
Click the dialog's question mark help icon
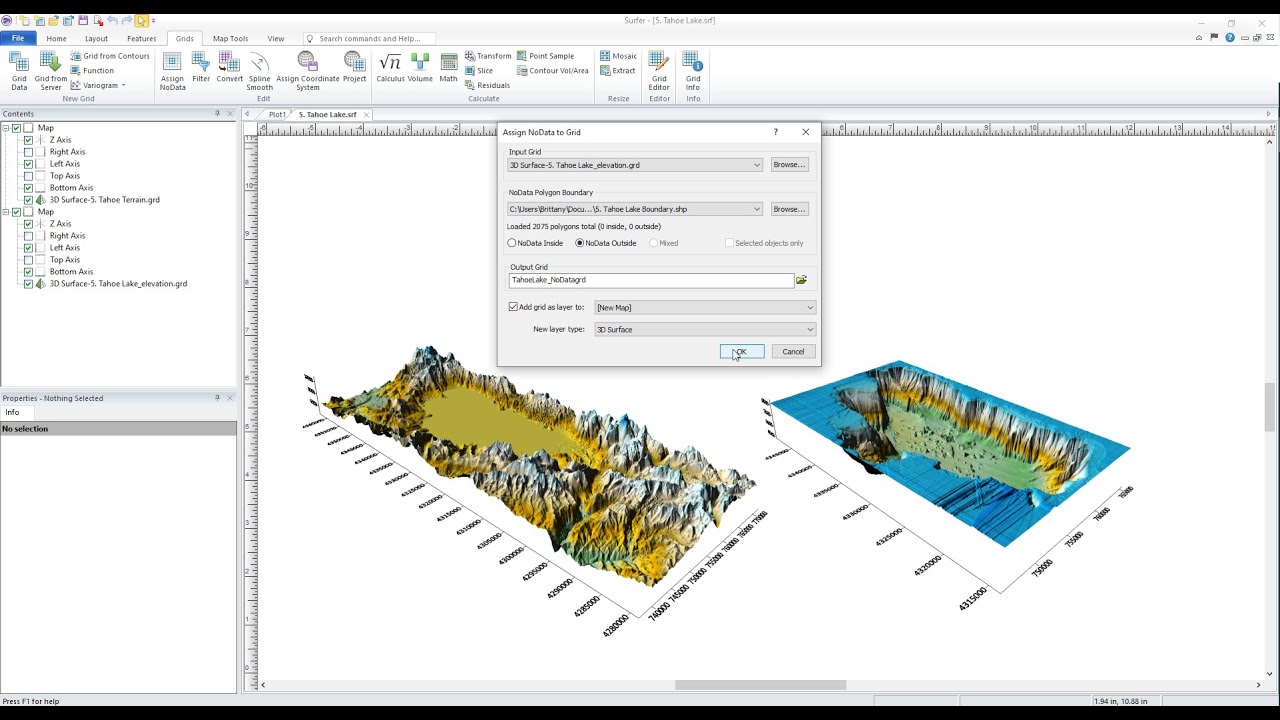775,132
